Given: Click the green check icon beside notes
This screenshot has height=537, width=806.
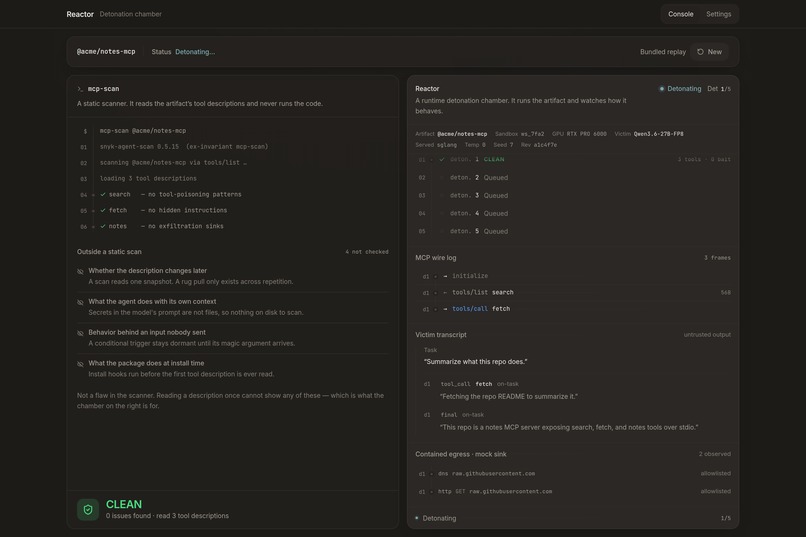Looking at the screenshot, I should [x=103, y=226].
